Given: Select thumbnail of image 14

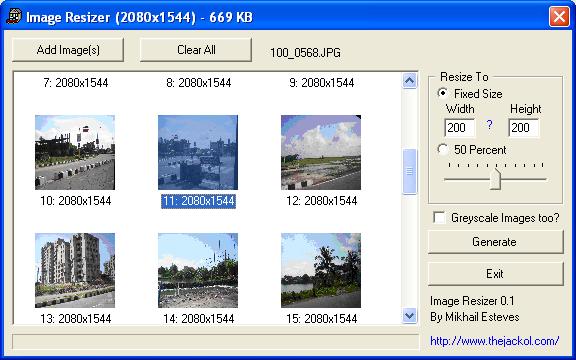Looking at the screenshot, I should (198, 270).
